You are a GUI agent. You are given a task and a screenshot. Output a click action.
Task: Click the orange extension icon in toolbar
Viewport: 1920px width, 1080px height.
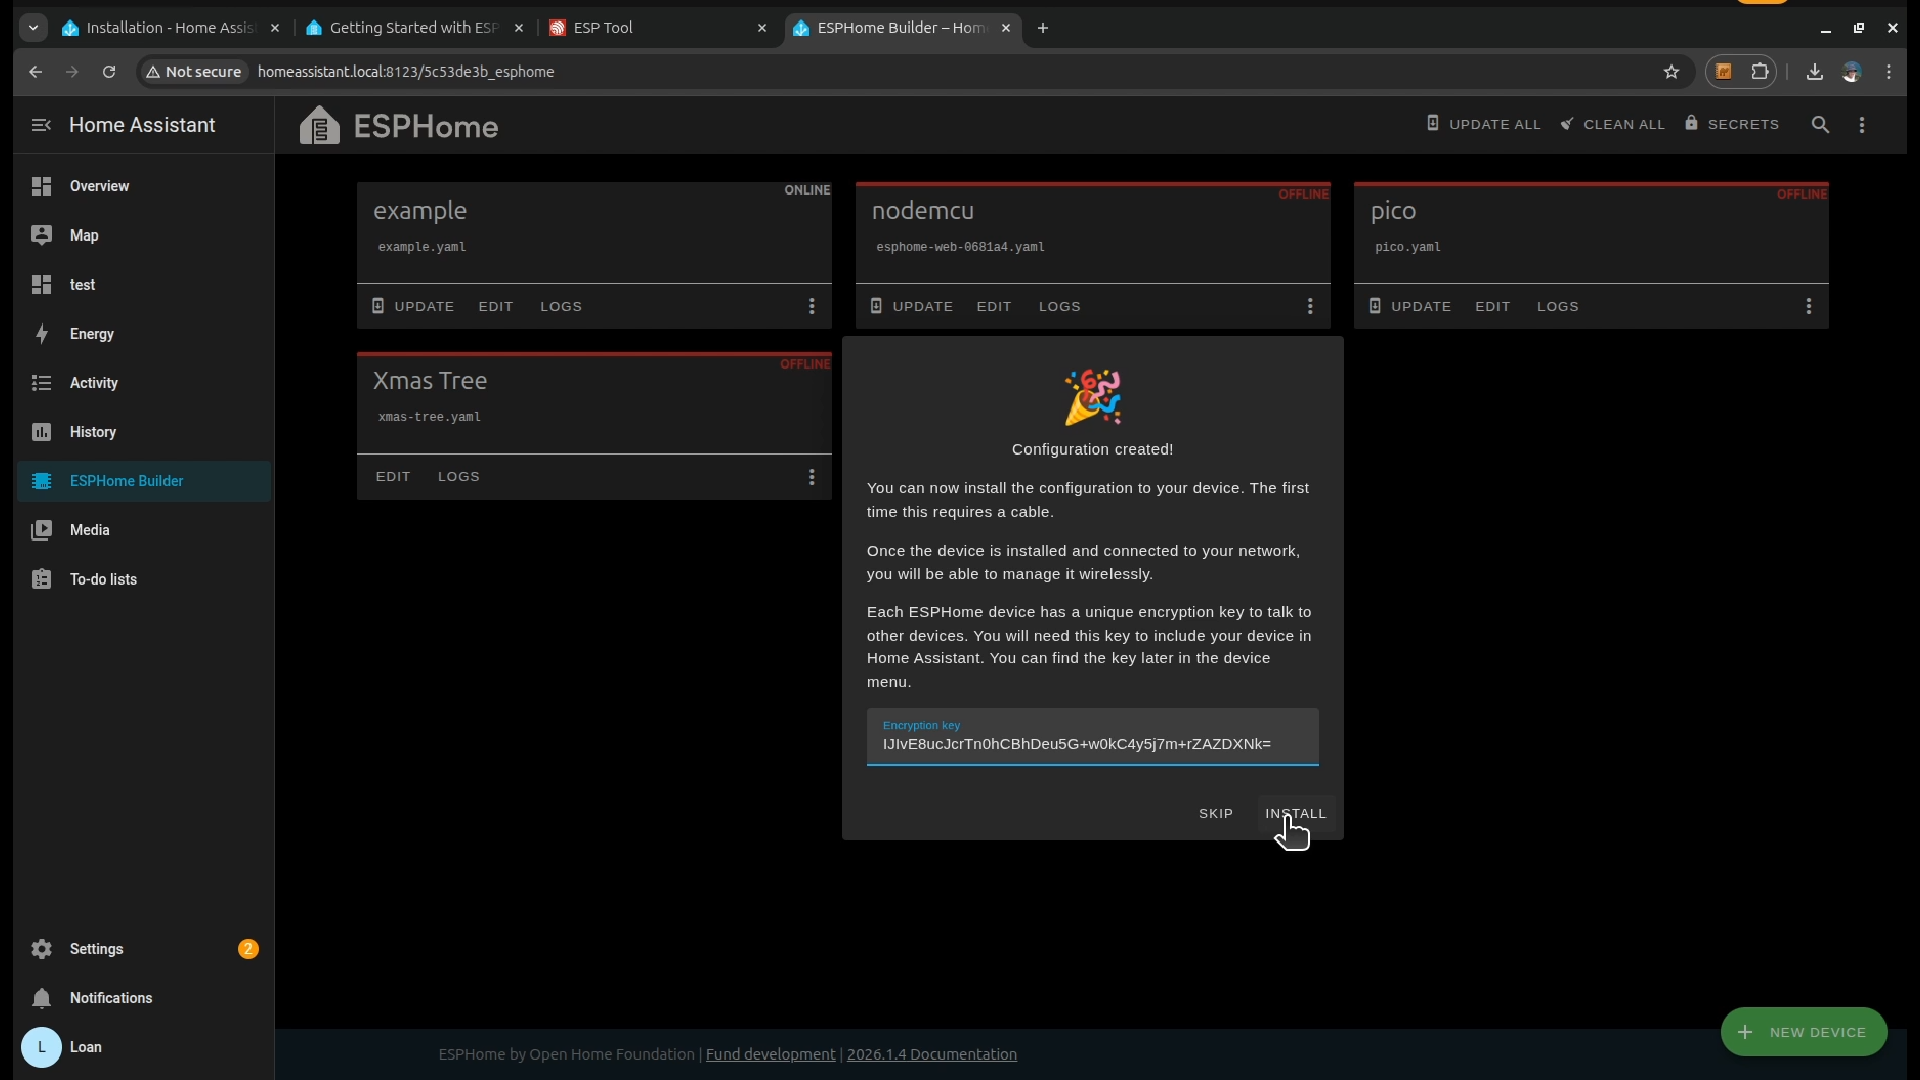(x=1724, y=72)
